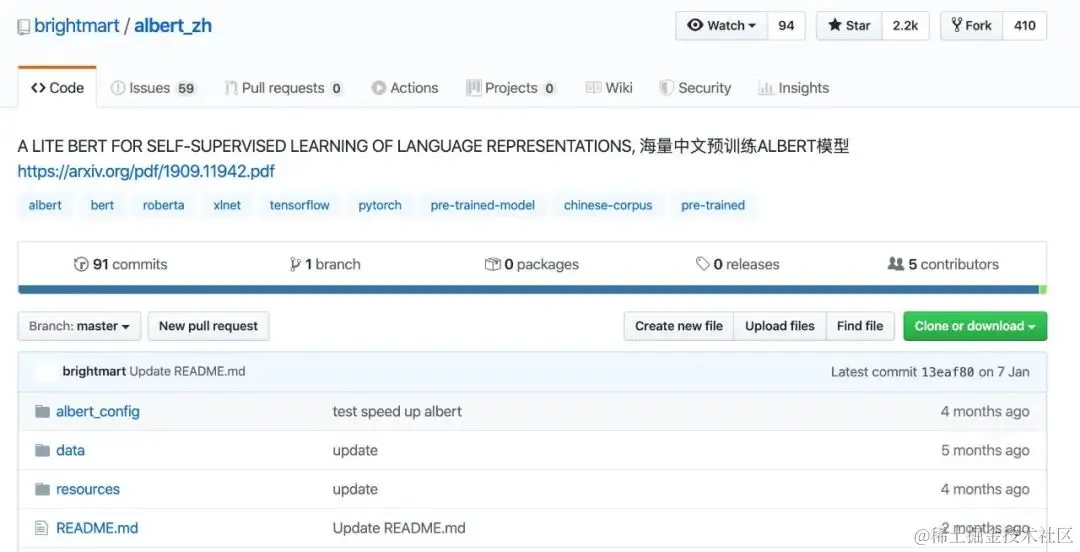The height and width of the screenshot is (552, 1080).
Task: Select the Code tab
Action: tap(57, 88)
